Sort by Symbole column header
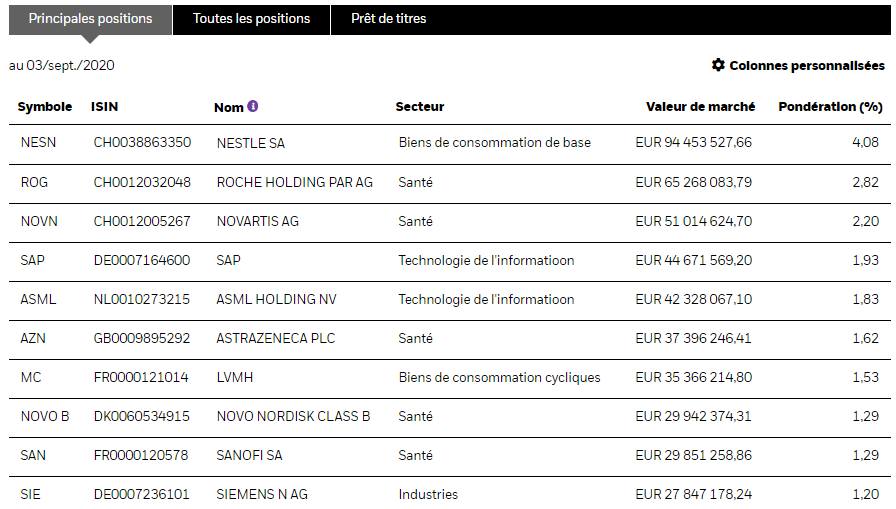This screenshot has height=509, width=896. (45, 106)
